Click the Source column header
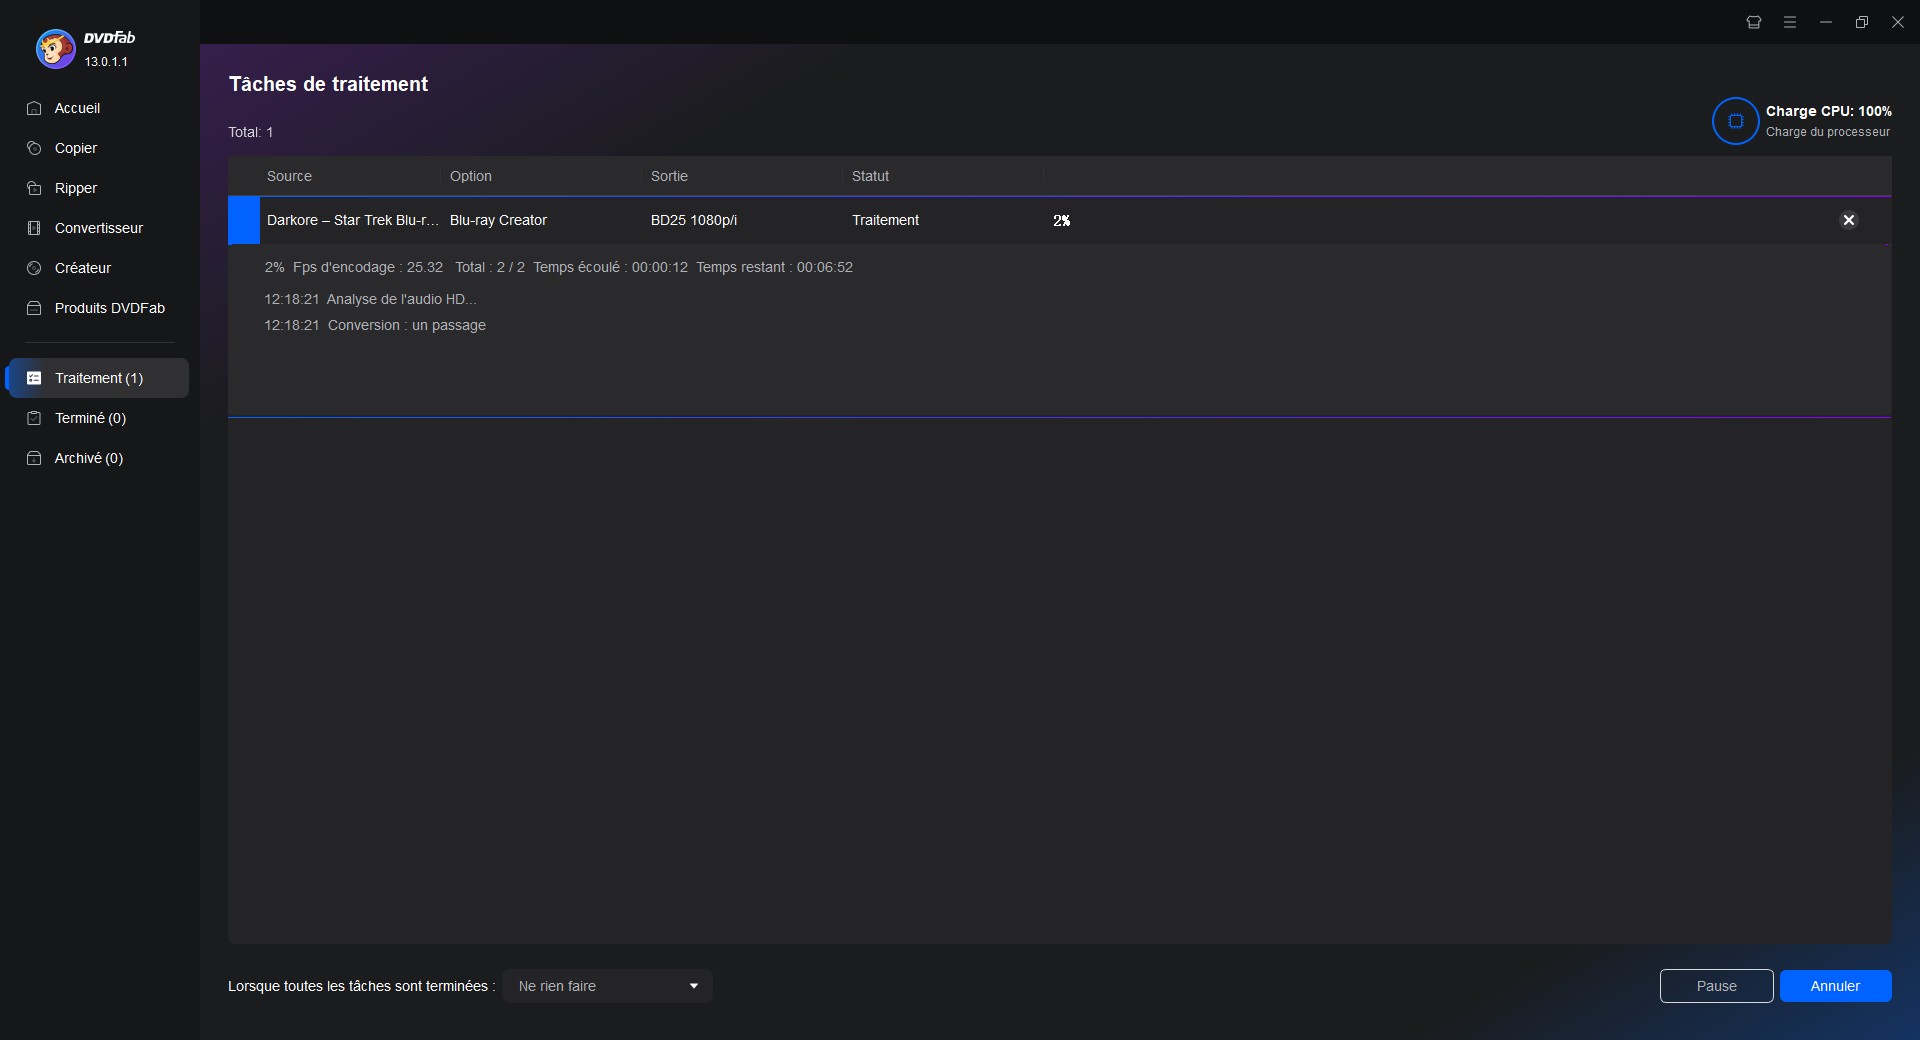The image size is (1920, 1040). click(289, 176)
